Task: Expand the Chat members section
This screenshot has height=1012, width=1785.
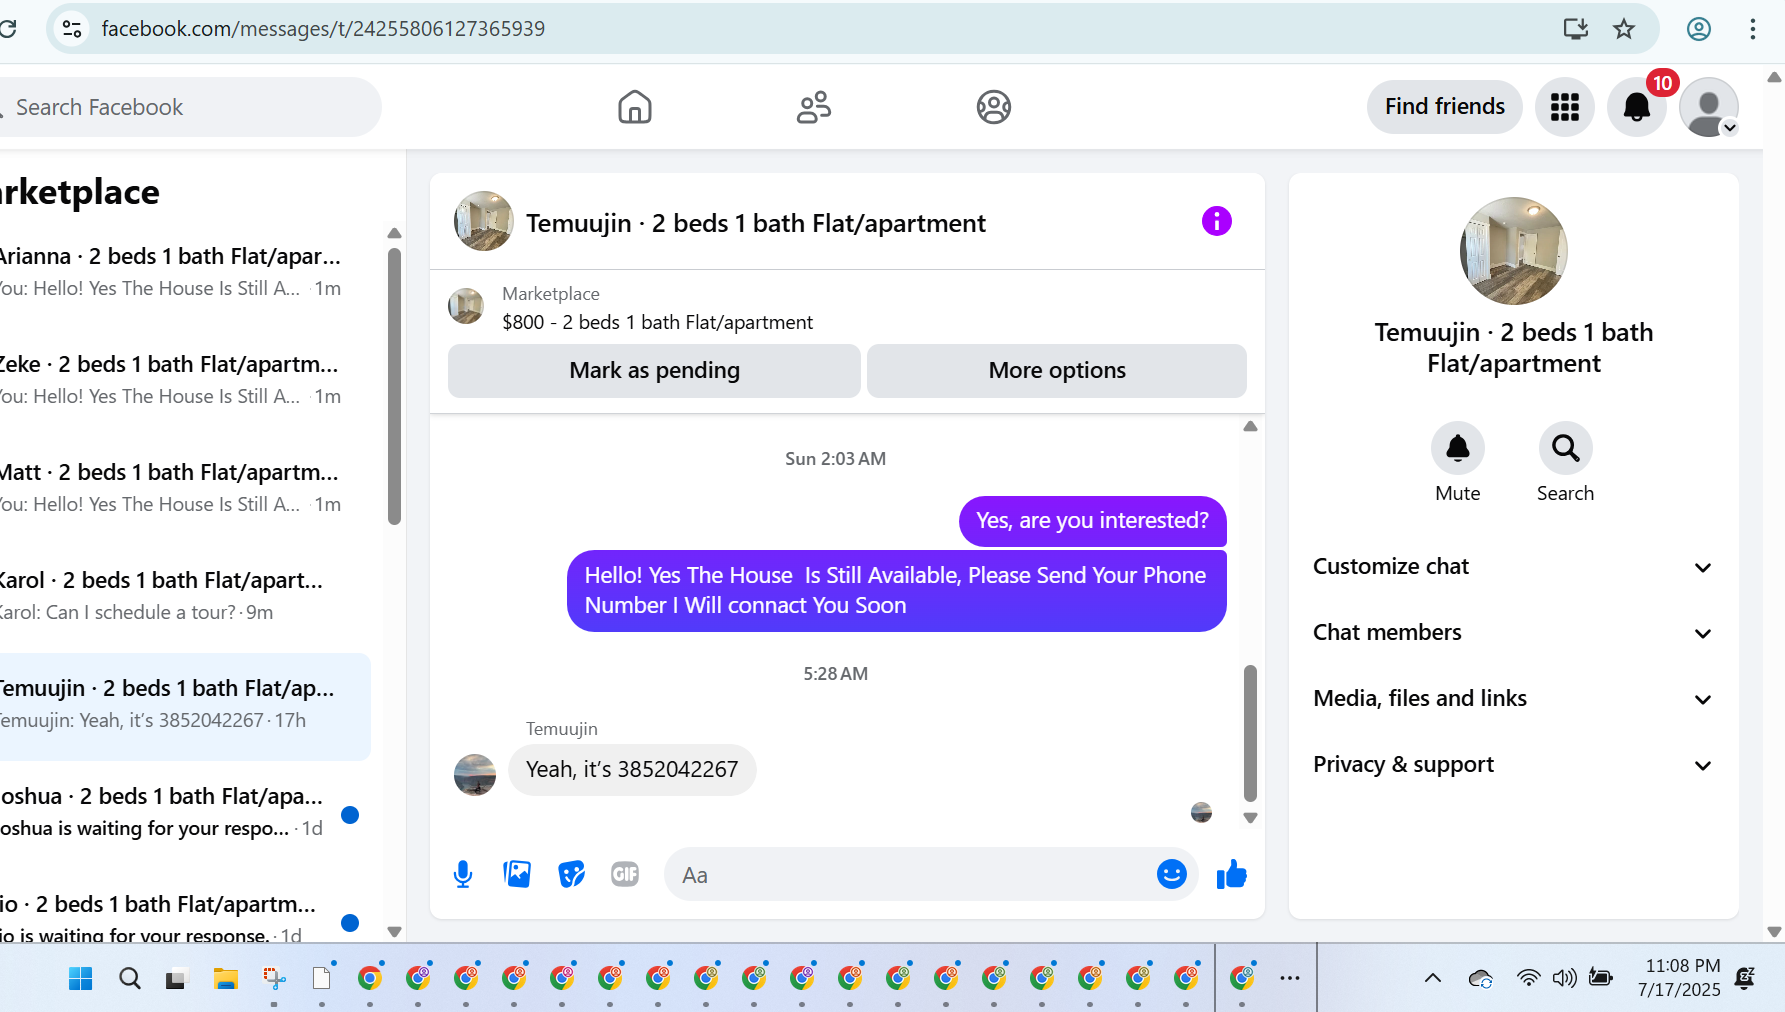Action: click(x=1514, y=633)
